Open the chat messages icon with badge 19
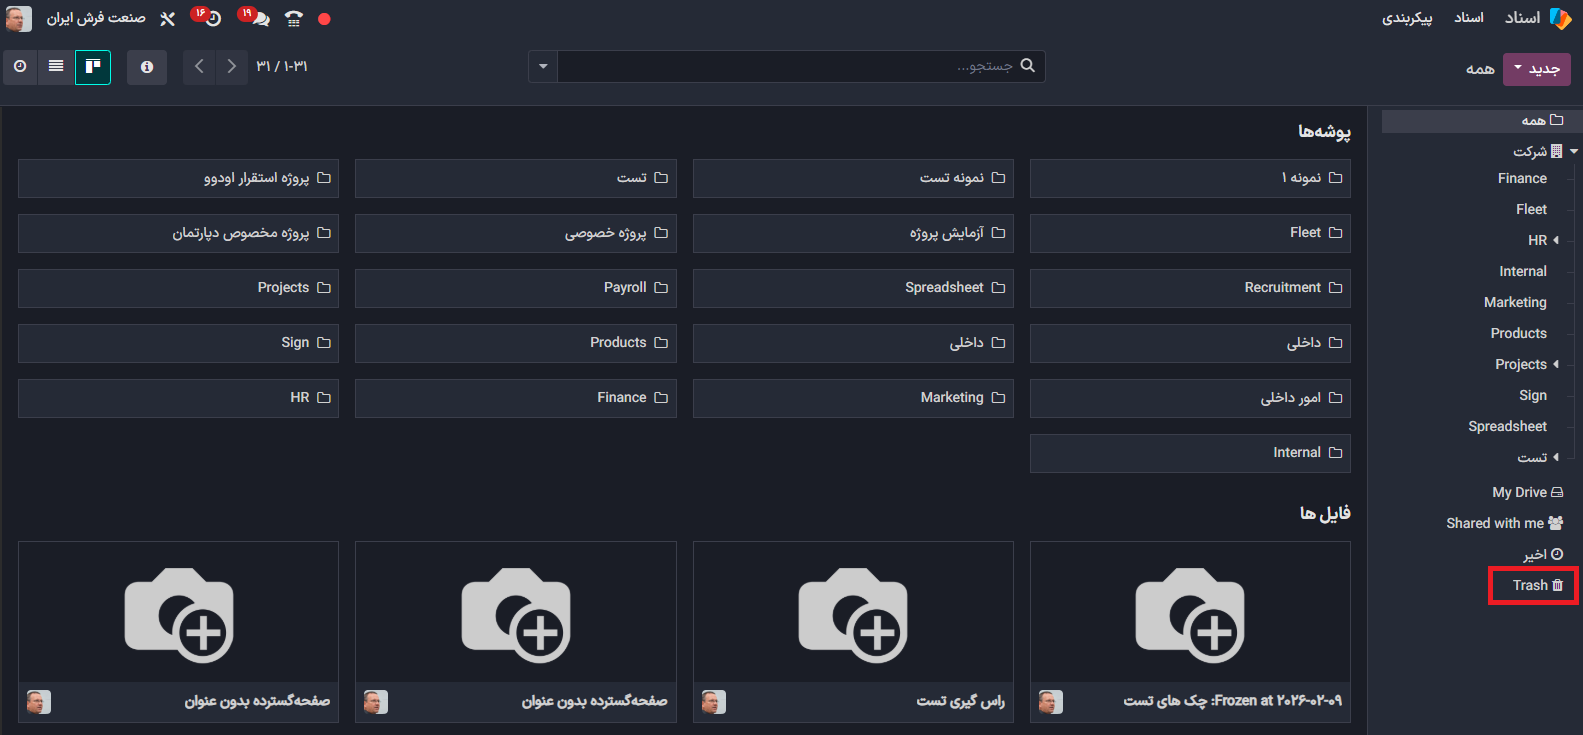The width and height of the screenshot is (1583, 735). click(256, 18)
